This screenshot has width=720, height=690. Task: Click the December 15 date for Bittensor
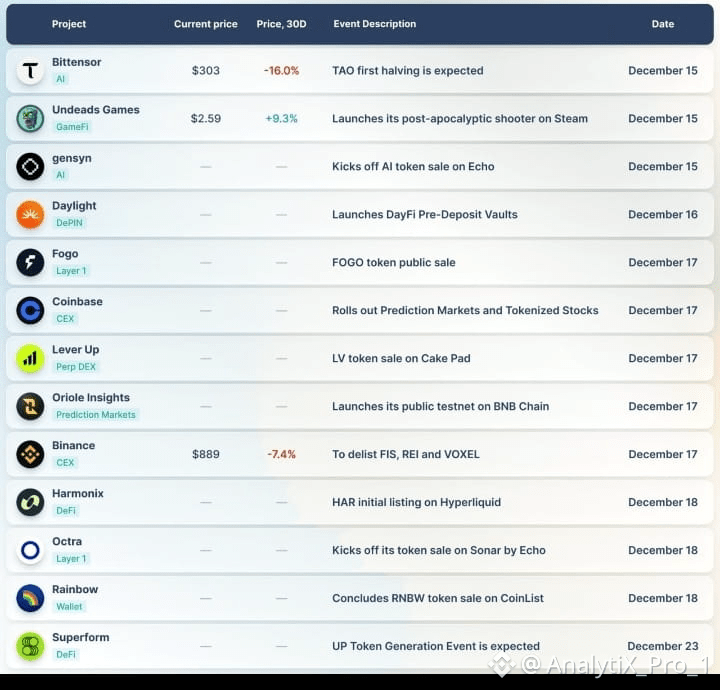pos(663,71)
